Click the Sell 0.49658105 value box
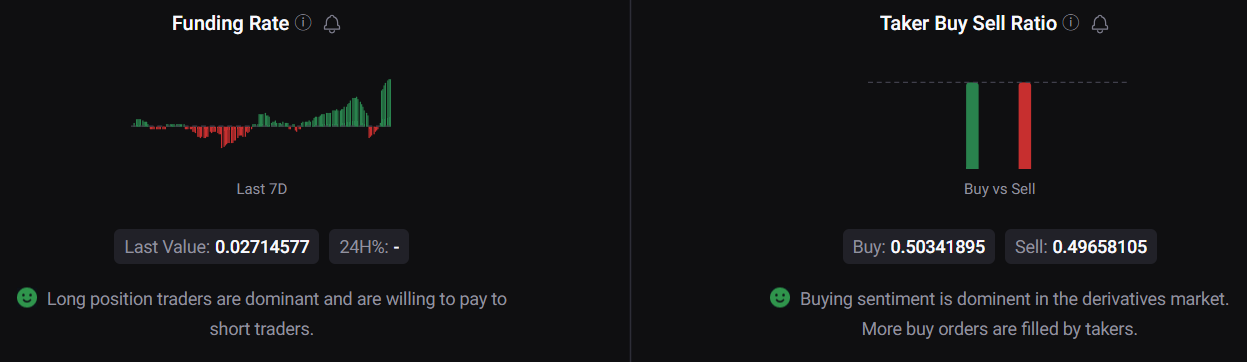The height and width of the screenshot is (362, 1247). tap(1080, 246)
